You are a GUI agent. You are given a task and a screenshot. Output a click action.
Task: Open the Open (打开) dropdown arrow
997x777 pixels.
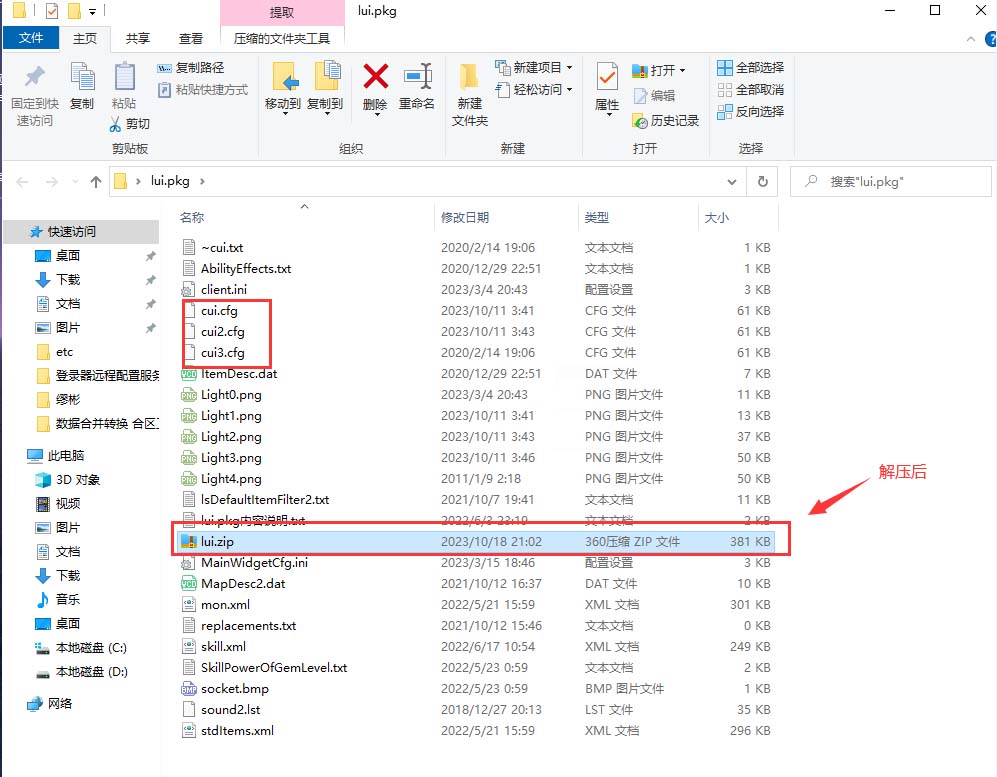click(682, 70)
